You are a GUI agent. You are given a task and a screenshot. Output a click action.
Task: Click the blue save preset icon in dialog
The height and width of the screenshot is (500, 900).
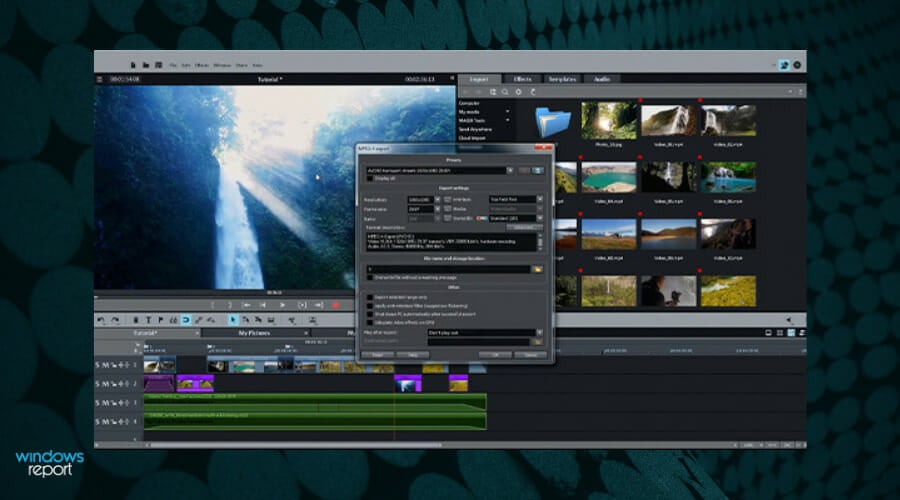pos(538,170)
